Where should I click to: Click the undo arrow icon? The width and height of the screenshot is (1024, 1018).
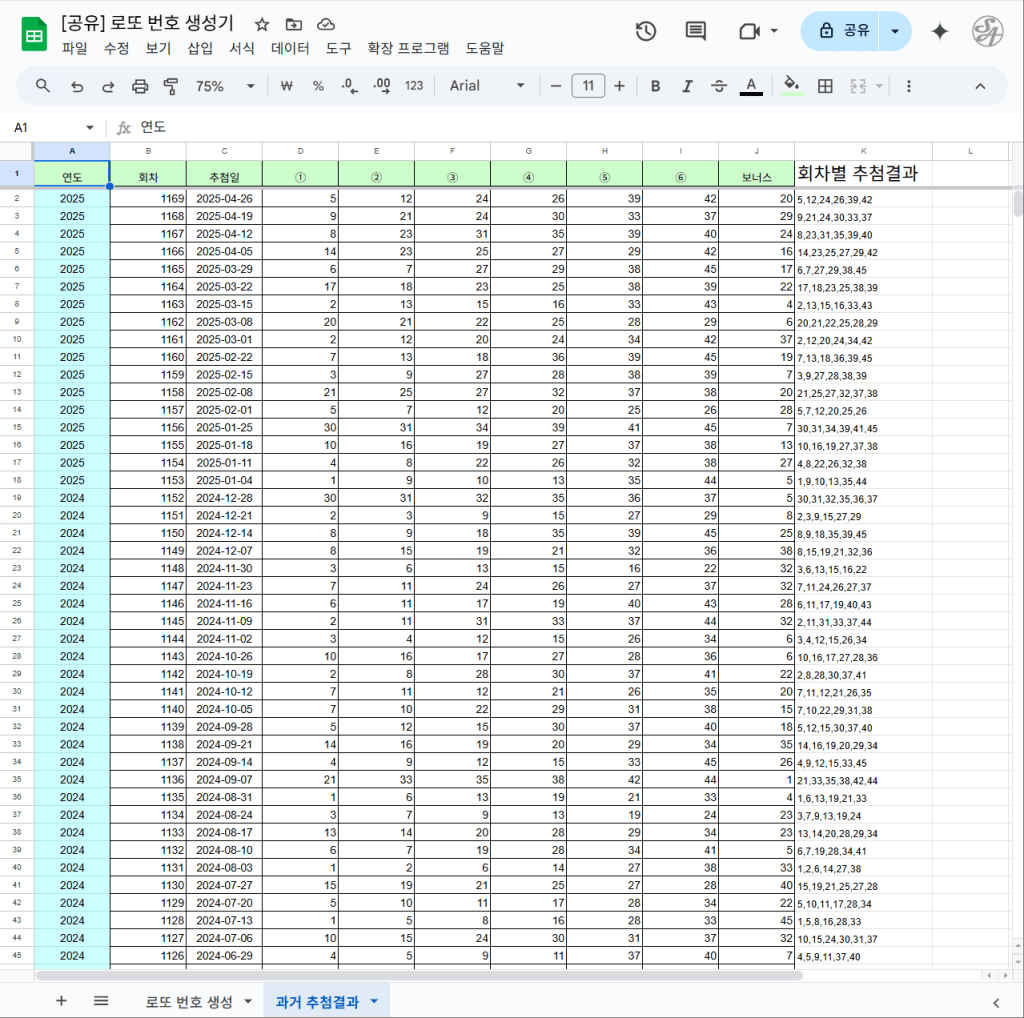point(76,86)
